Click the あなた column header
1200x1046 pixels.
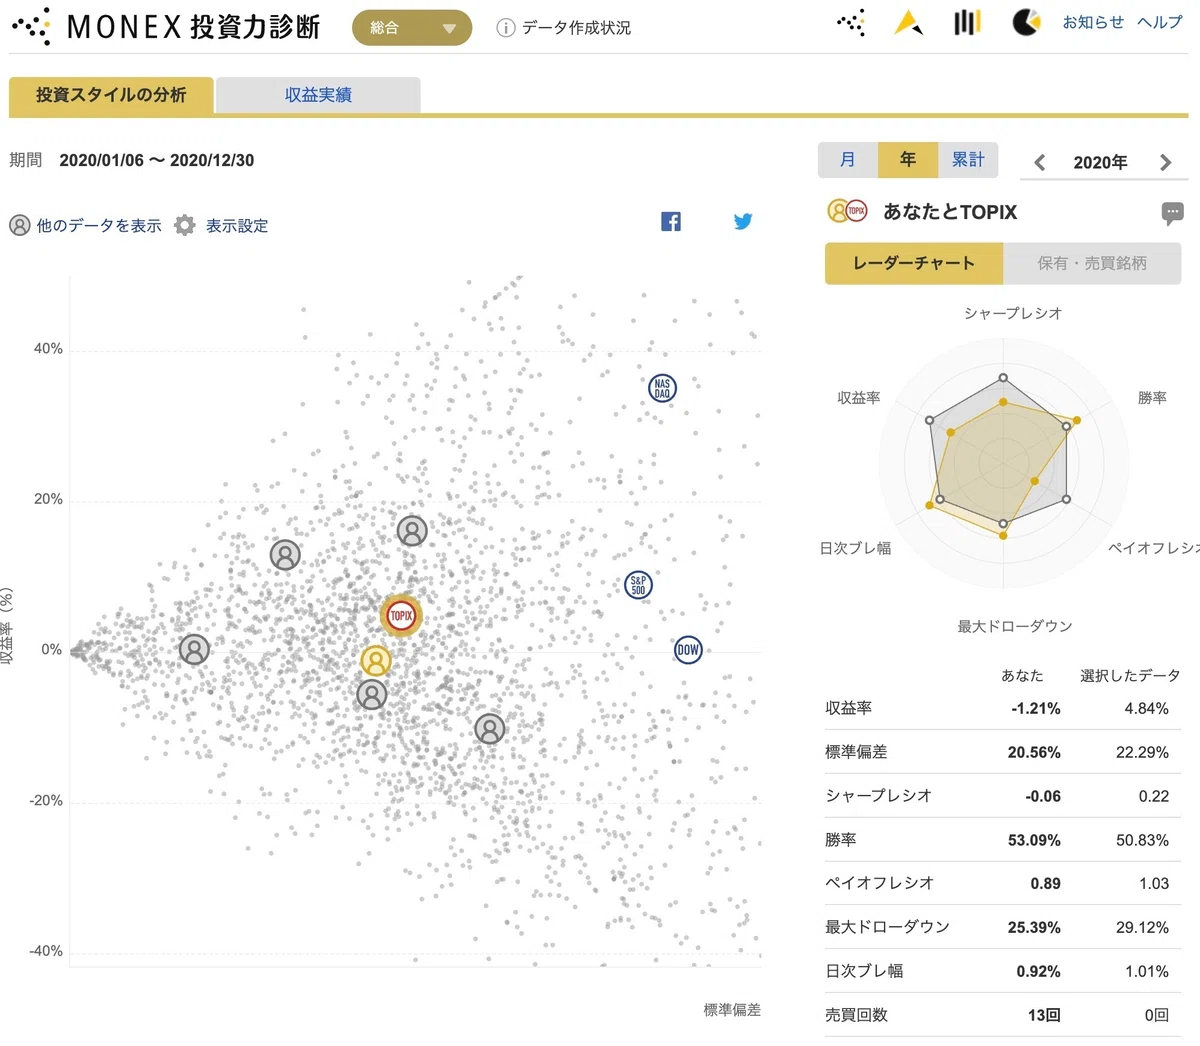1022,676
